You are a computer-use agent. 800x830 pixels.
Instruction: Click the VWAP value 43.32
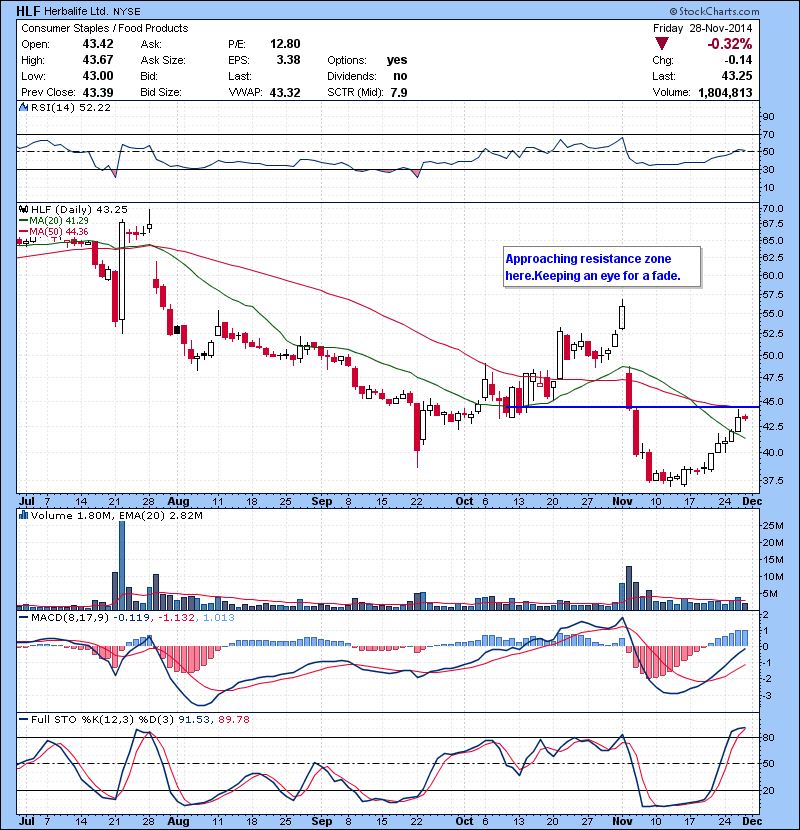pyautogui.click(x=285, y=92)
